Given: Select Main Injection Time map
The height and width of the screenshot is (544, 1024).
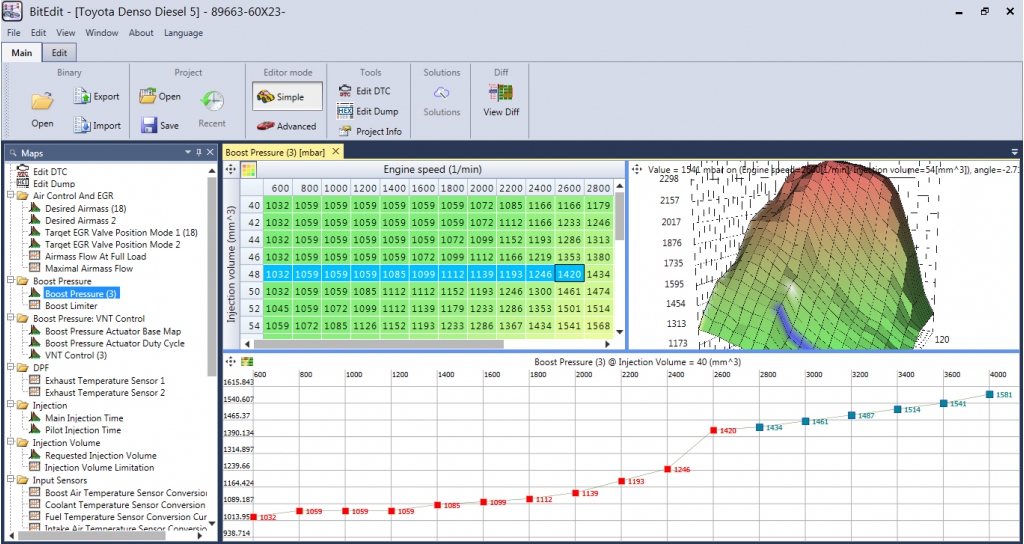Looking at the screenshot, I should [x=84, y=418].
